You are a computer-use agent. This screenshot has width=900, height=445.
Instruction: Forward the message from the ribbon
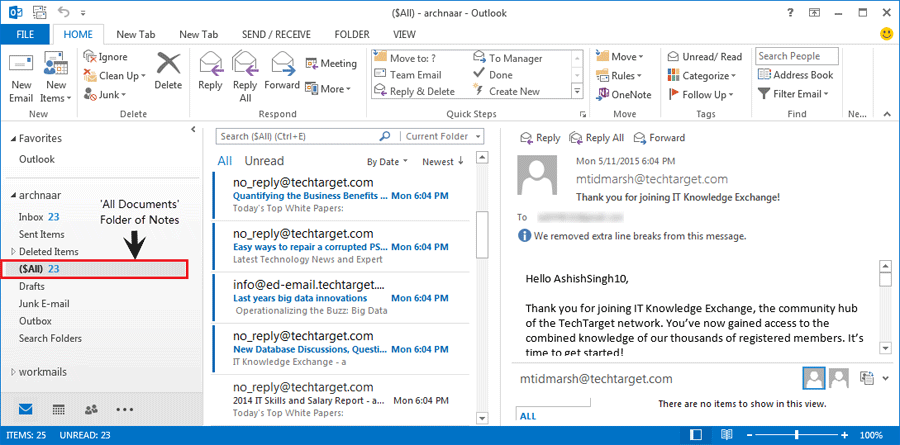(x=282, y=71)
